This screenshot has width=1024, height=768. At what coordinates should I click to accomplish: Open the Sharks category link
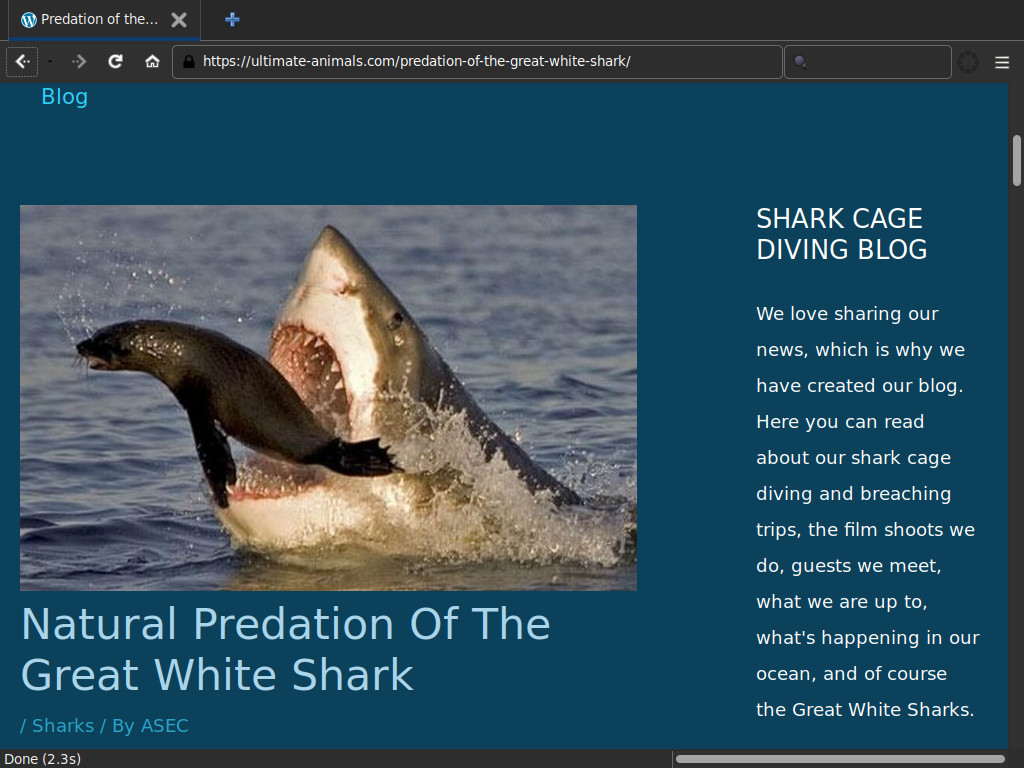tap(63, 726)
